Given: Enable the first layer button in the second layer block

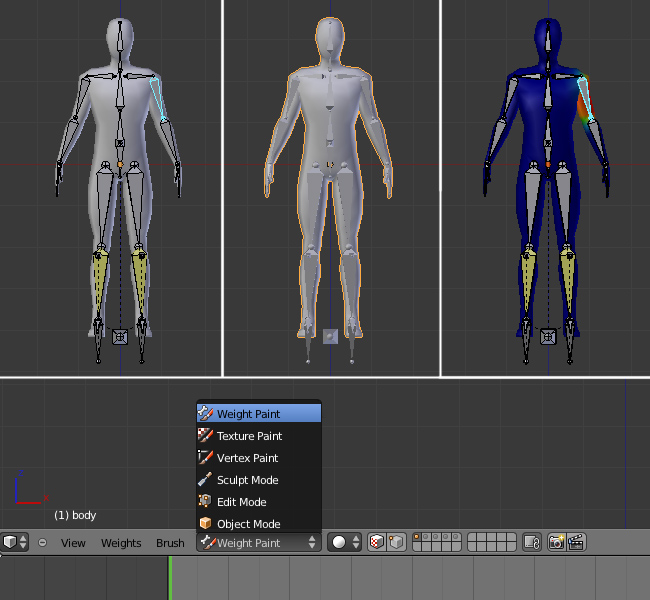Looking at the screenshot, I should click(x=472, y=537).
